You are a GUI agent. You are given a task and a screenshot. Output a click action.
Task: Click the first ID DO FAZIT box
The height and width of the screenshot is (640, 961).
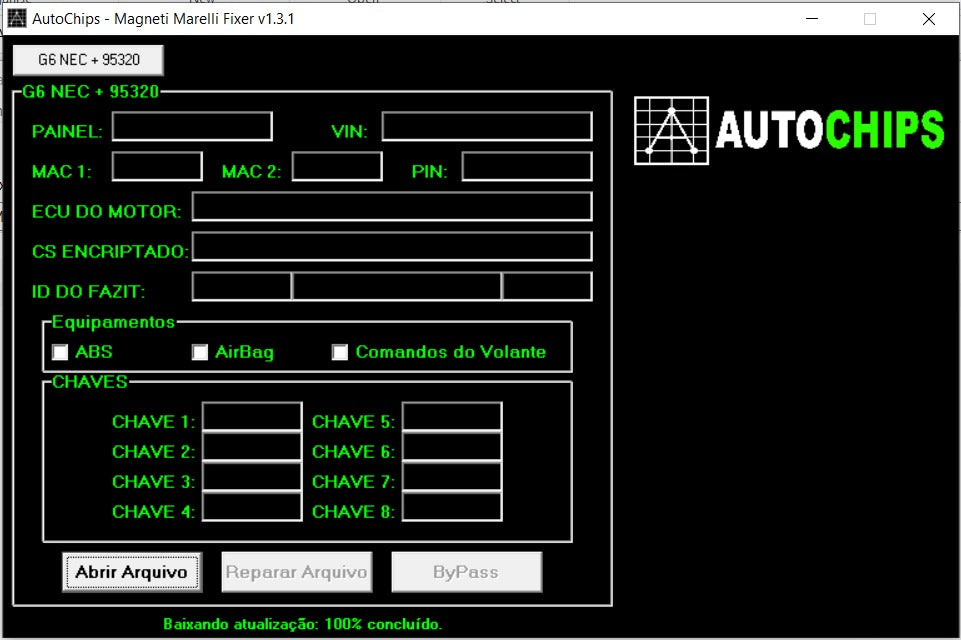(242, 287)
